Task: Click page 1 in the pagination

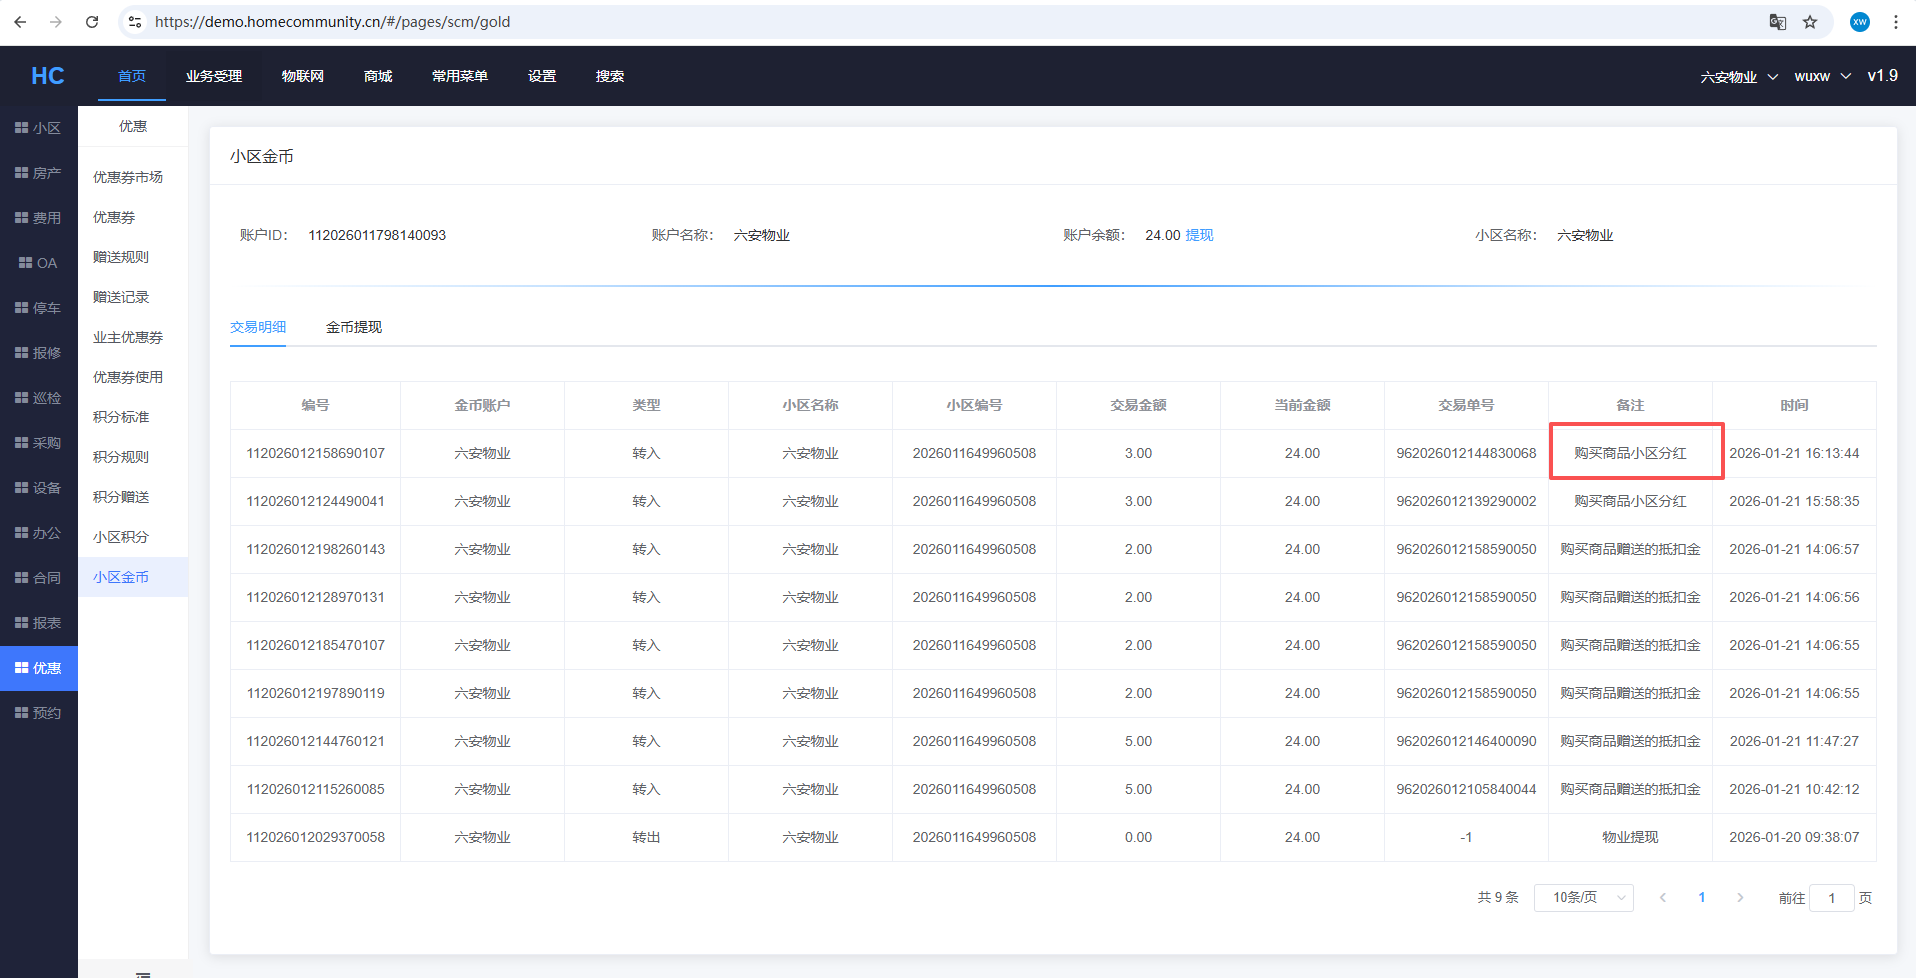Action: (1701, 898)
